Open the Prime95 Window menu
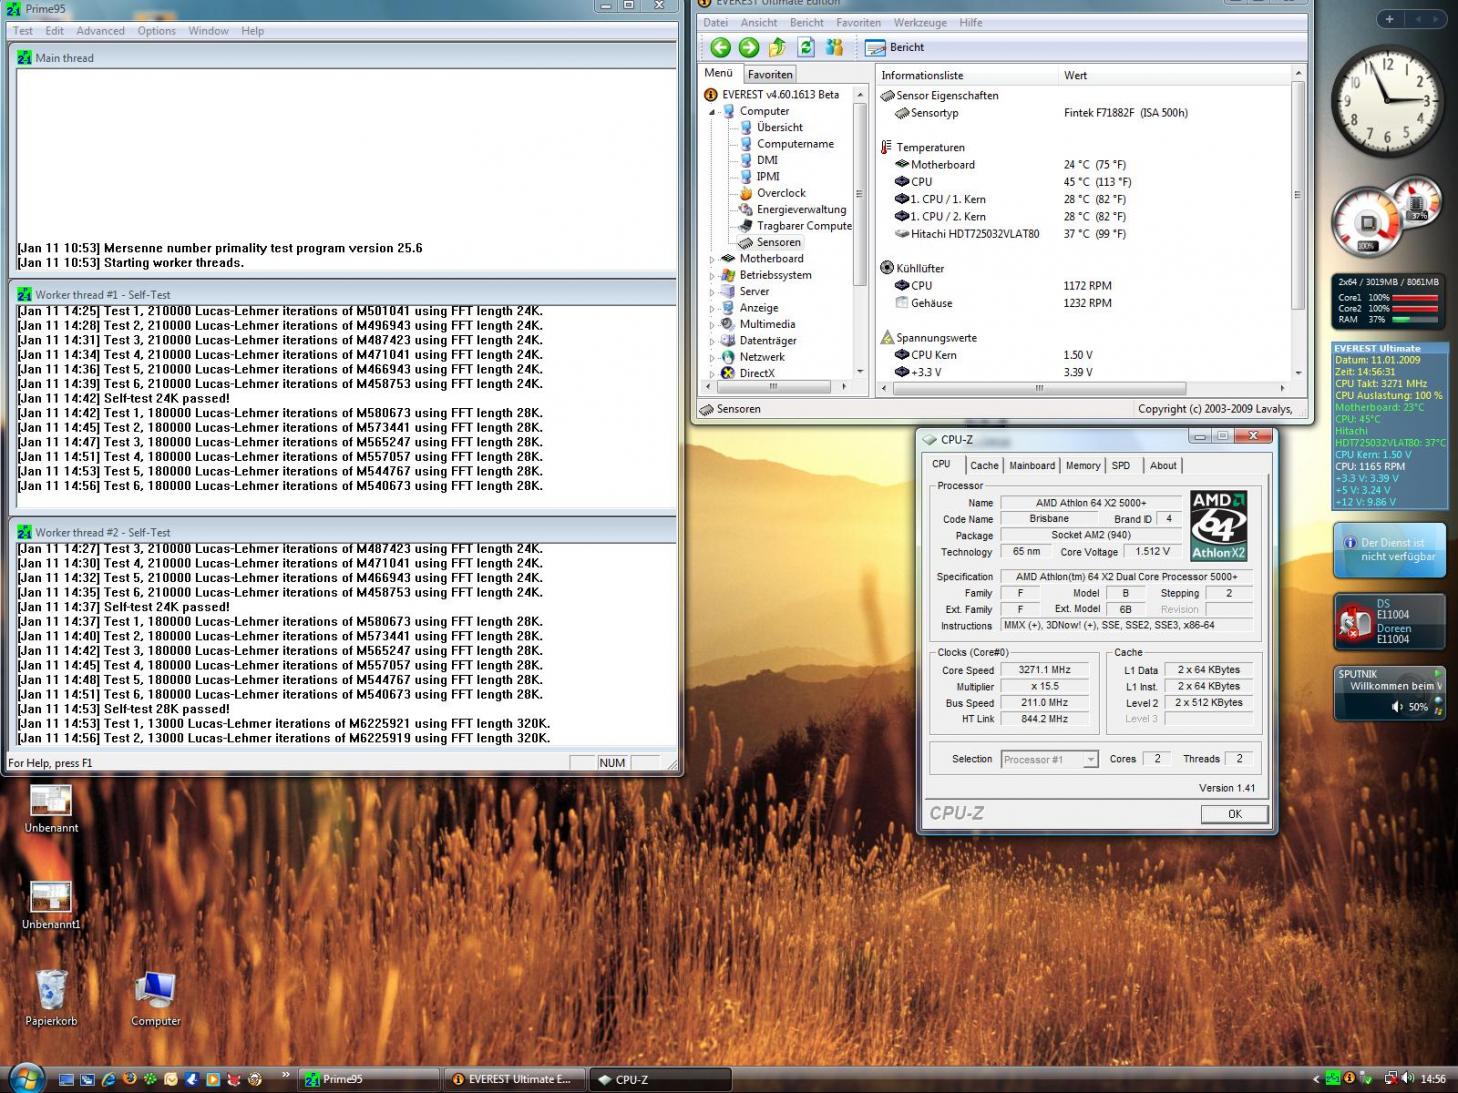The width and height of the screenshot is (1458, 1093). [x=208, y=31]
